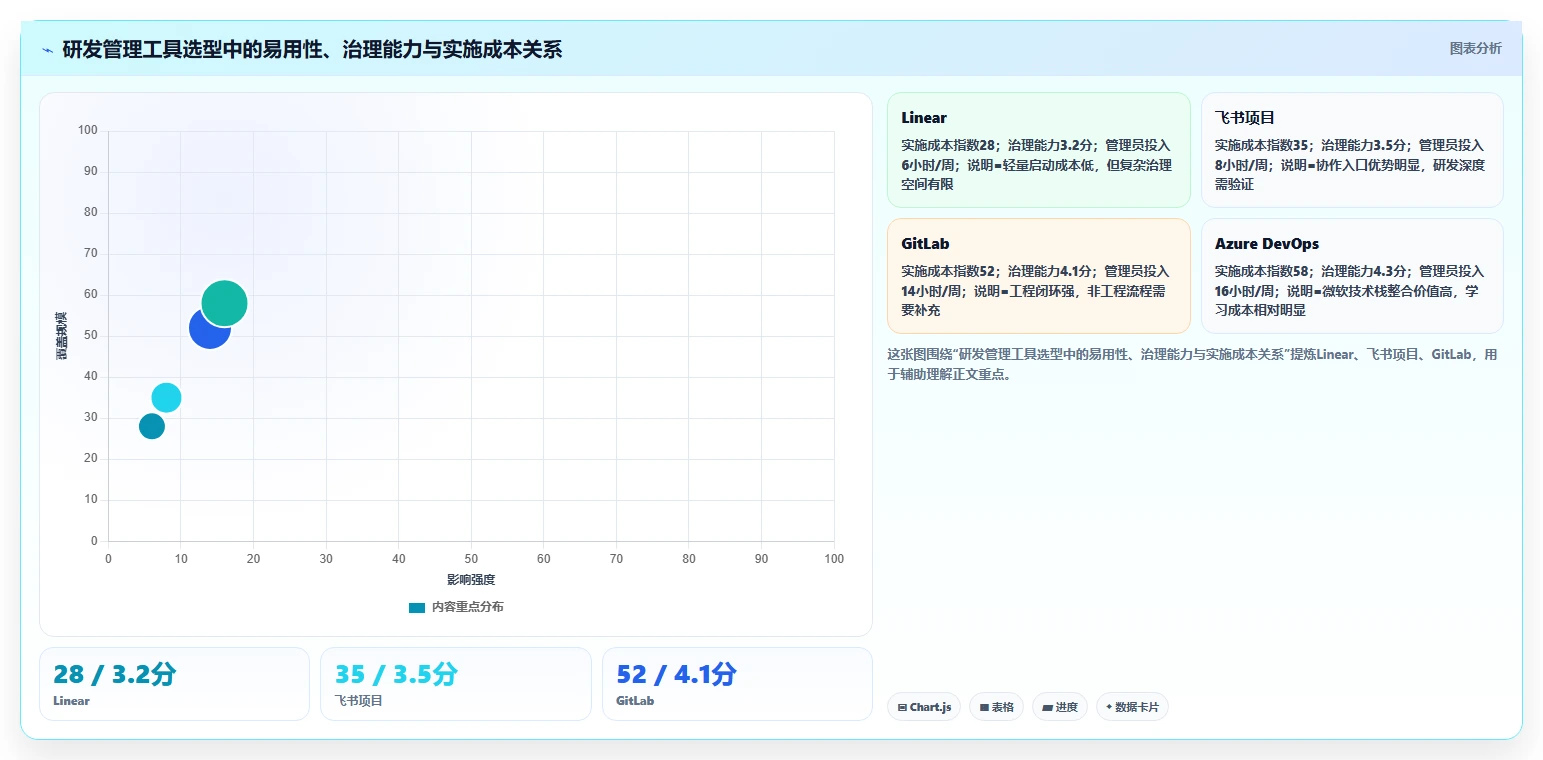Open the Linear info card
This screenshot has height=760, width=1543.
1039,150
